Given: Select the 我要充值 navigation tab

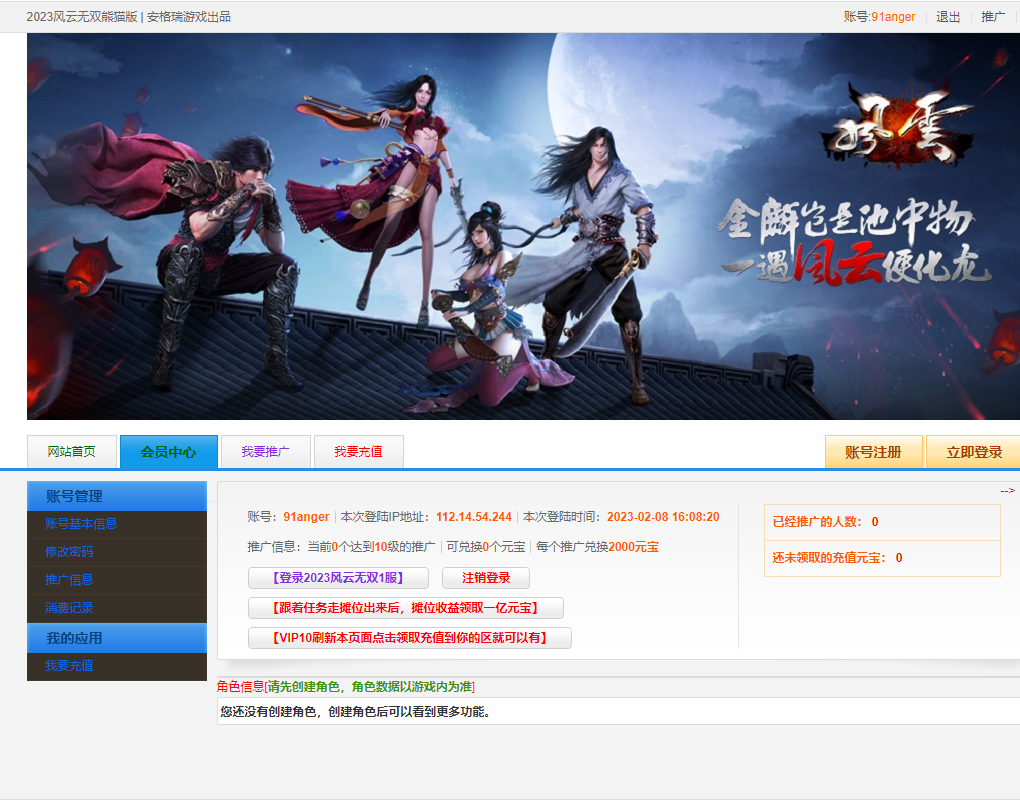Looking at the screenshot, I should tap(358, 452).
